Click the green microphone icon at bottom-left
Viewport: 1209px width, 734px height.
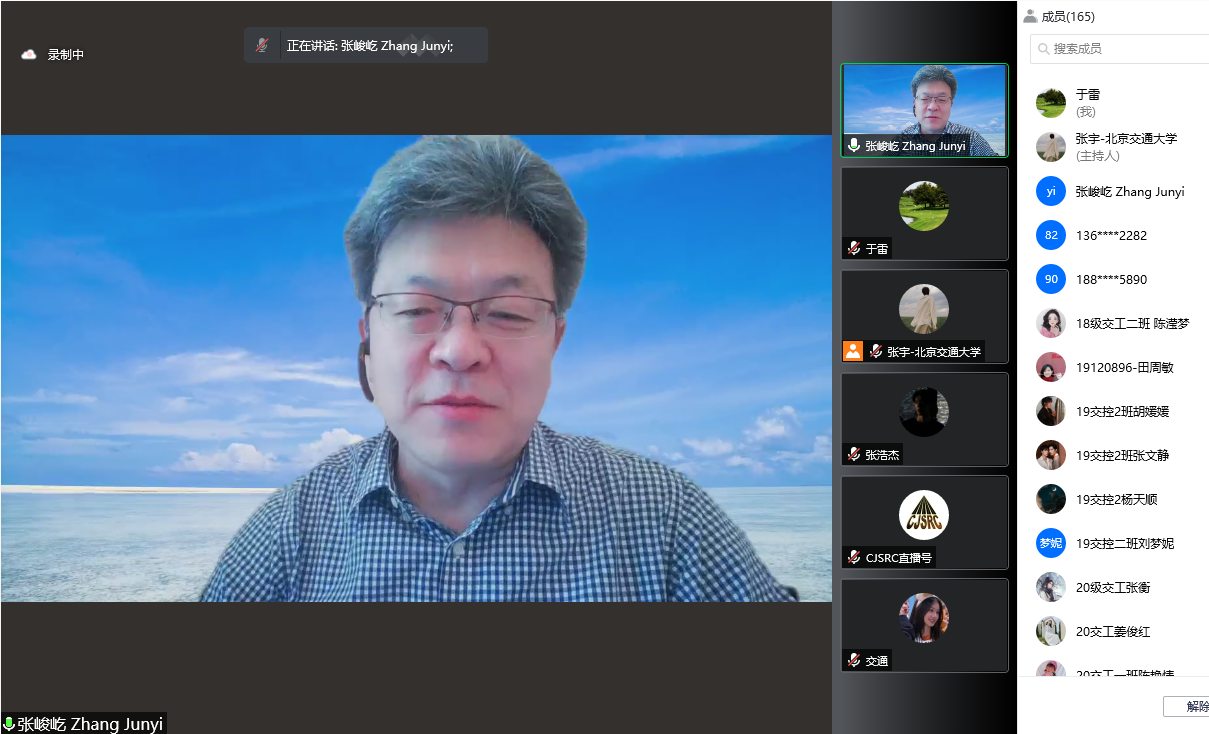click(9, 724)
